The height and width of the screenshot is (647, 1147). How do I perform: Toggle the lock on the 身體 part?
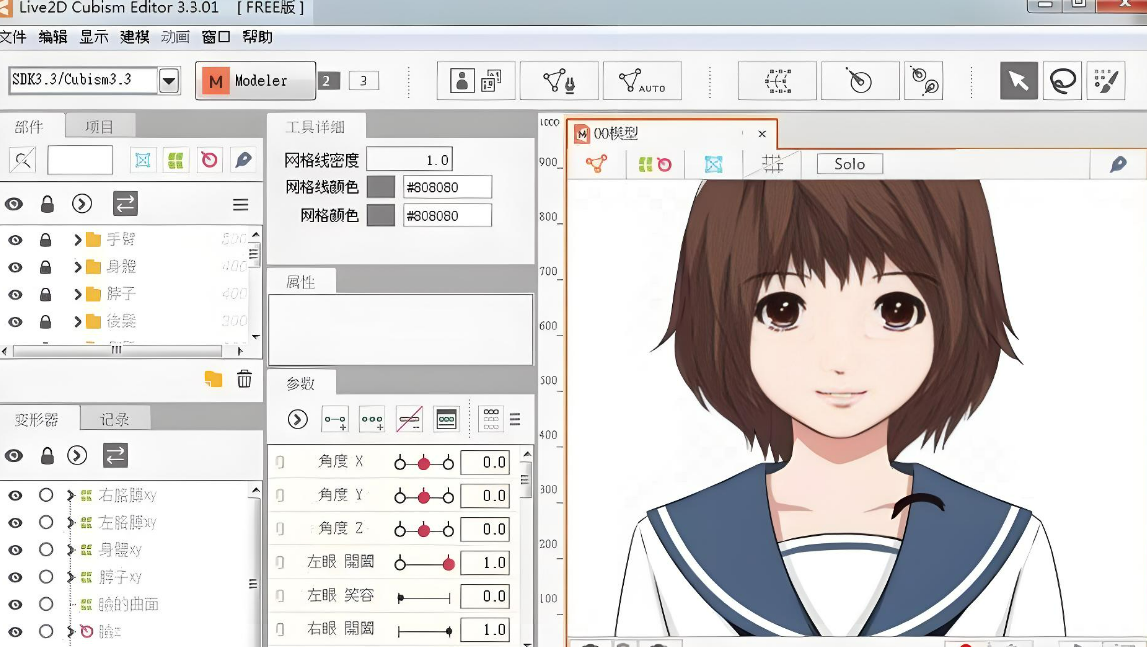point(45,267)
